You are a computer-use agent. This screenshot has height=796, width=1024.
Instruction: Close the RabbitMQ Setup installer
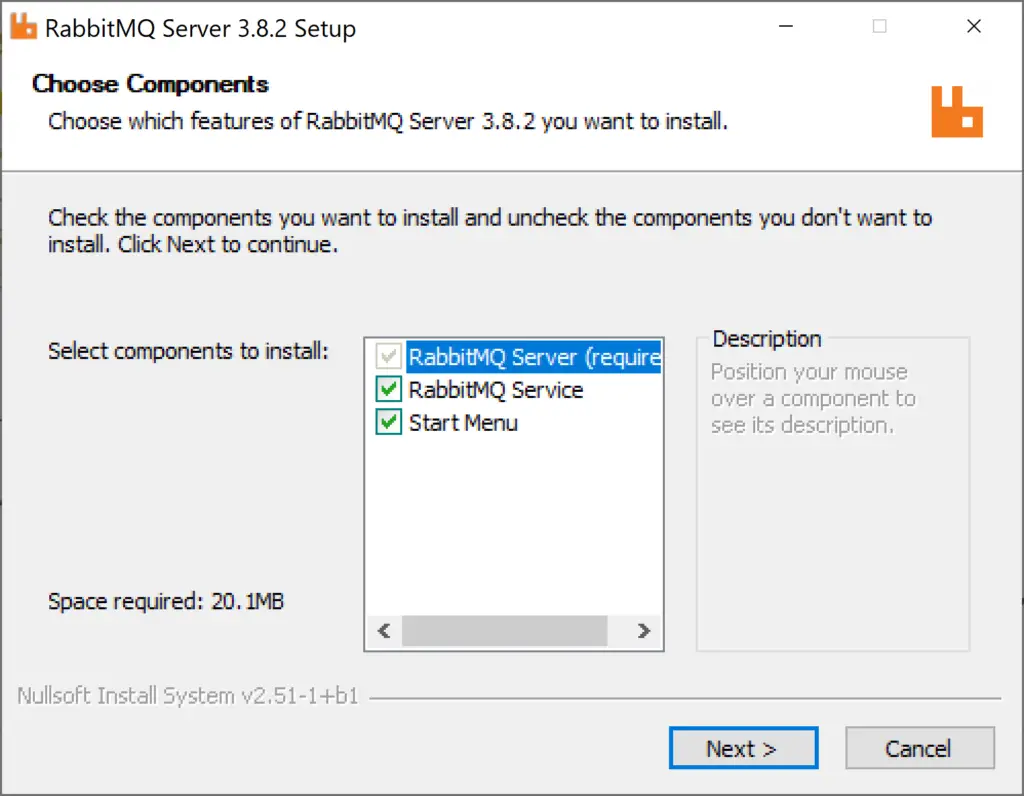tap(974, 27)
